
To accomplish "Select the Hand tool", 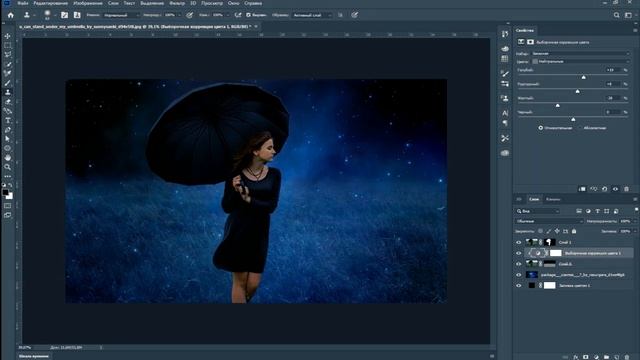I will [x=7, y=158].
